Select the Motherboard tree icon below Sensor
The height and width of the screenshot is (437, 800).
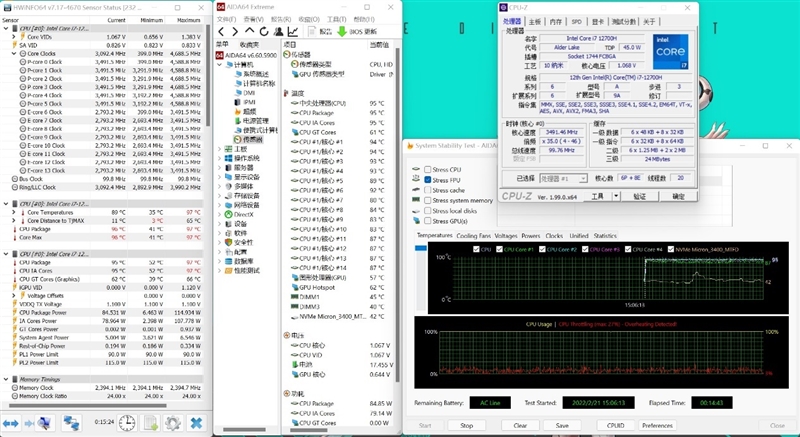click(x=229, y=149)
